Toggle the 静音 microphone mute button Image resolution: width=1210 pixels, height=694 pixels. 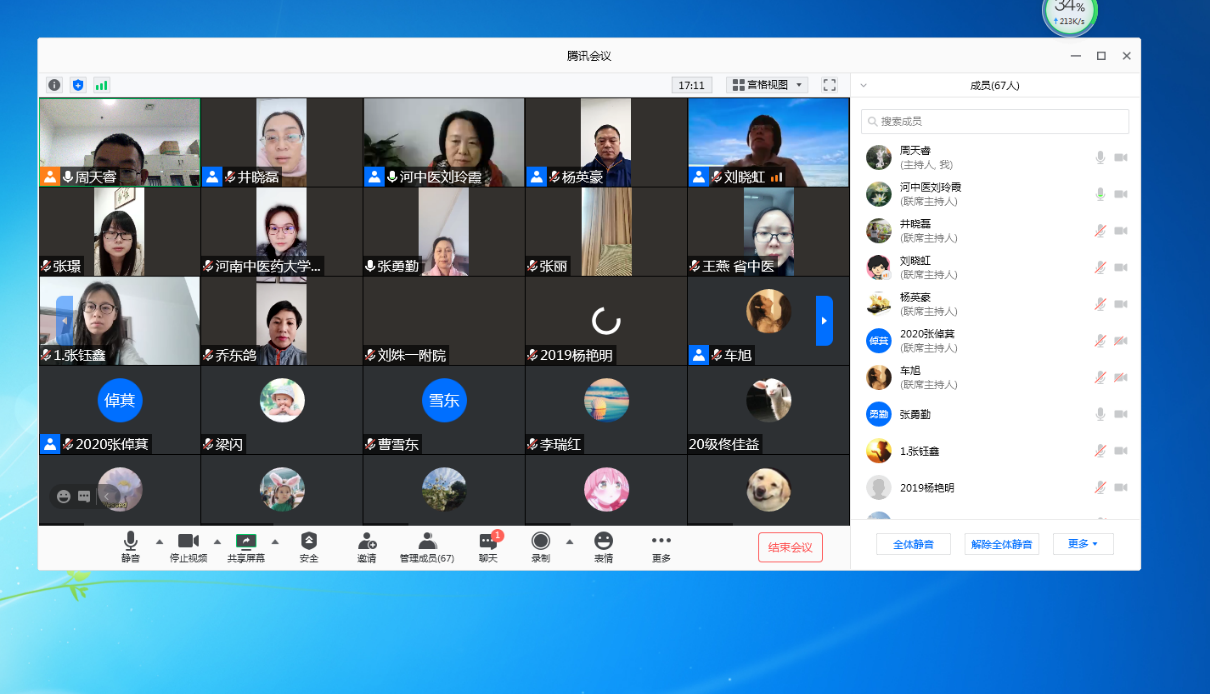point(131,541)
